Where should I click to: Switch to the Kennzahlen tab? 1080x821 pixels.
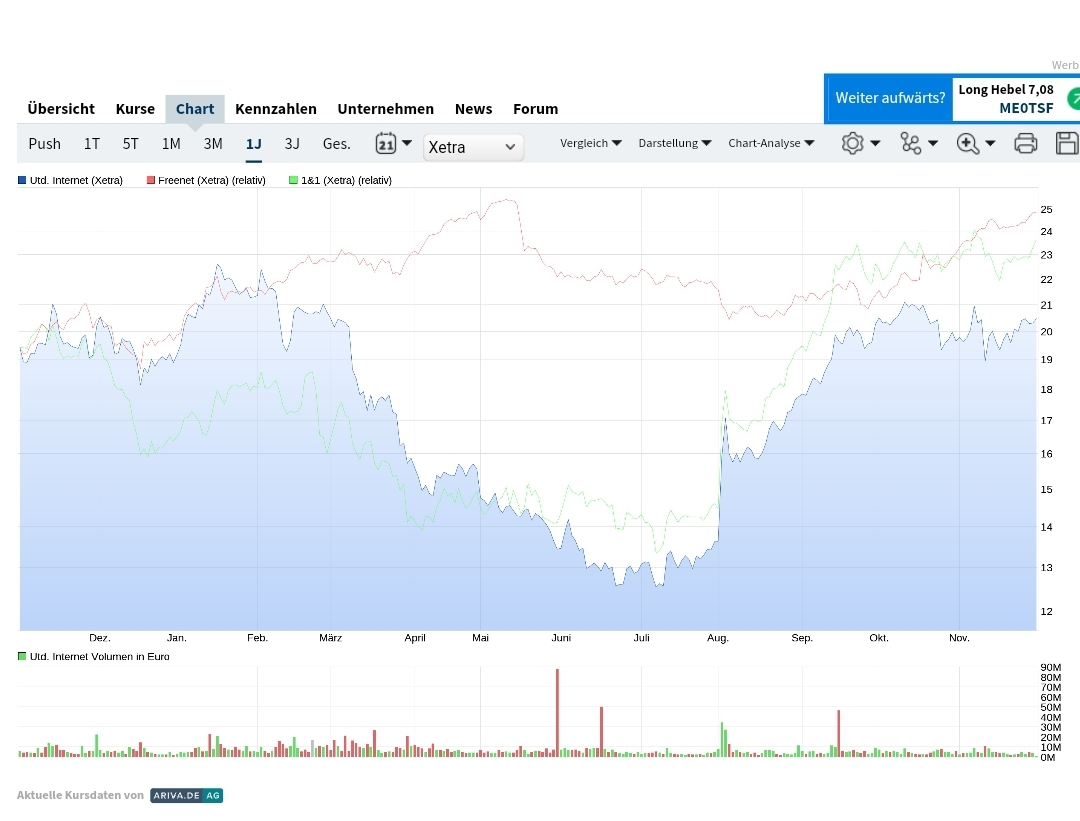tap(276, 109)
